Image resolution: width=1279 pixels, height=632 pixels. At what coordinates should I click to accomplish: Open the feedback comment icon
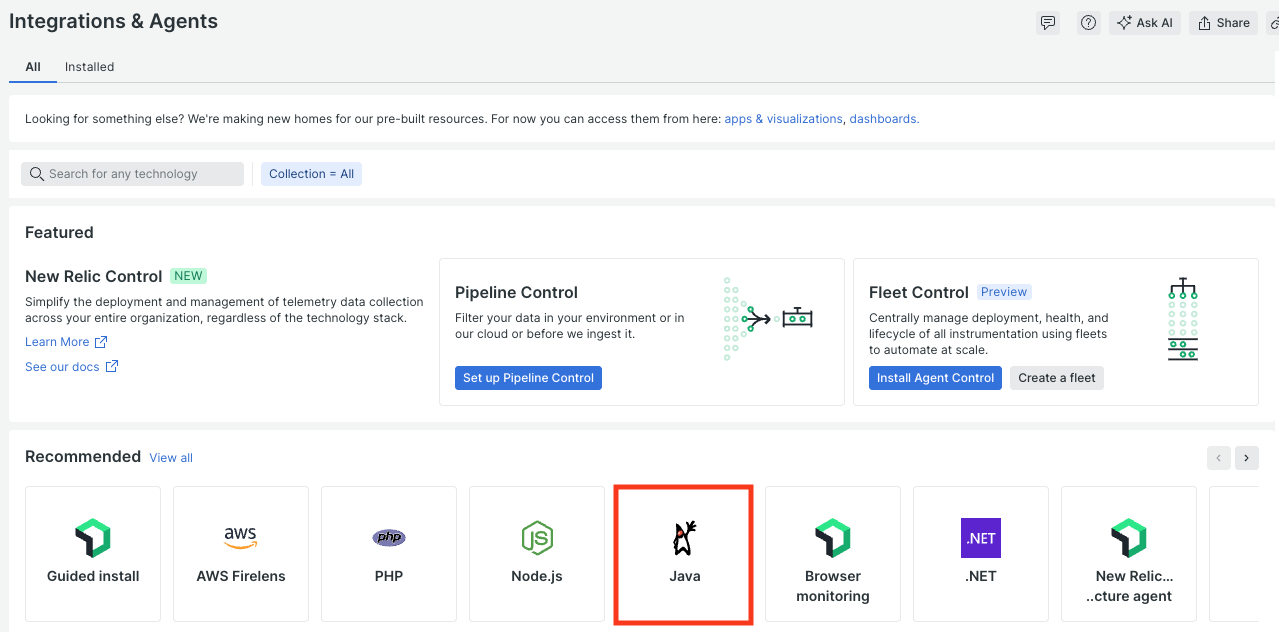[x=1047, y=22]
